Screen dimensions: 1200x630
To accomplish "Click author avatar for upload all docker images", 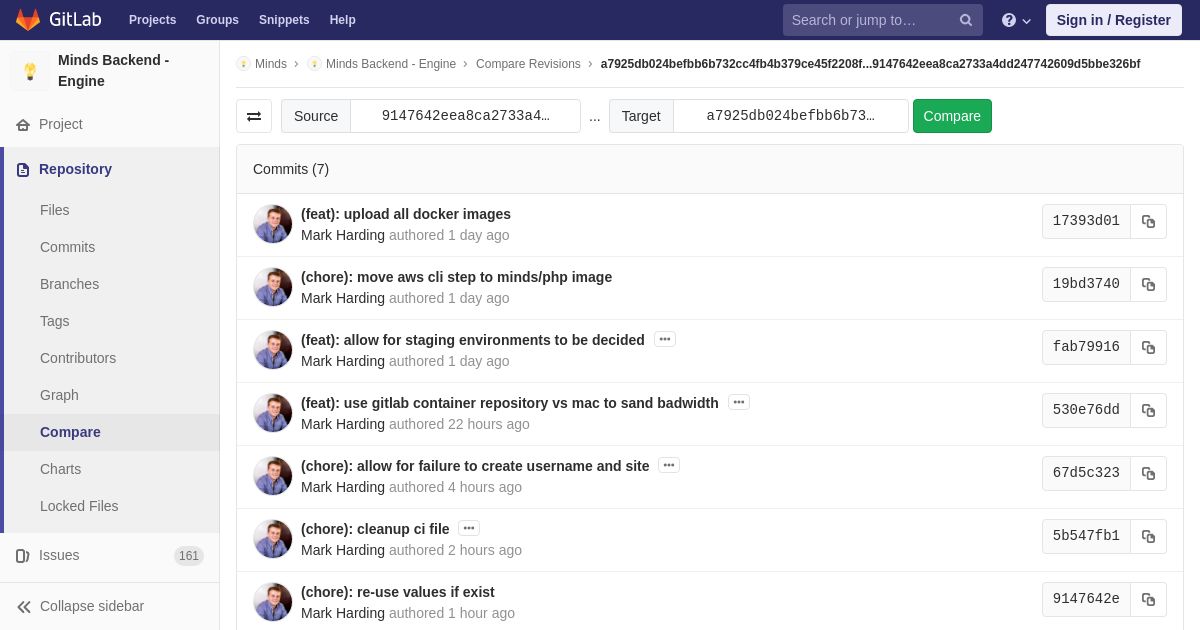I will (x=272, y=224).
